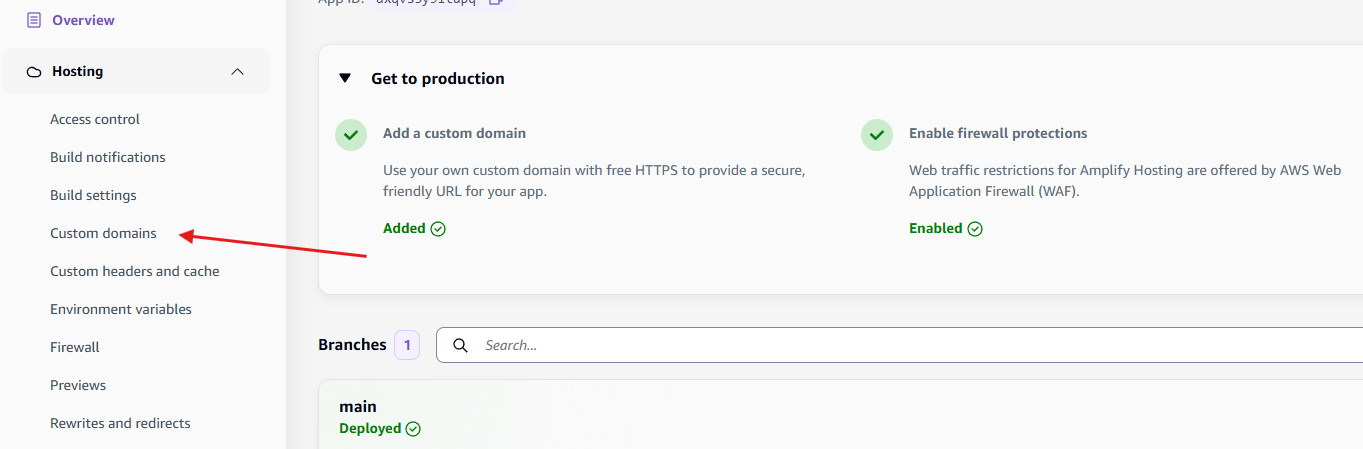Click the Branches search input field
1363x449 pixels.
900,345
